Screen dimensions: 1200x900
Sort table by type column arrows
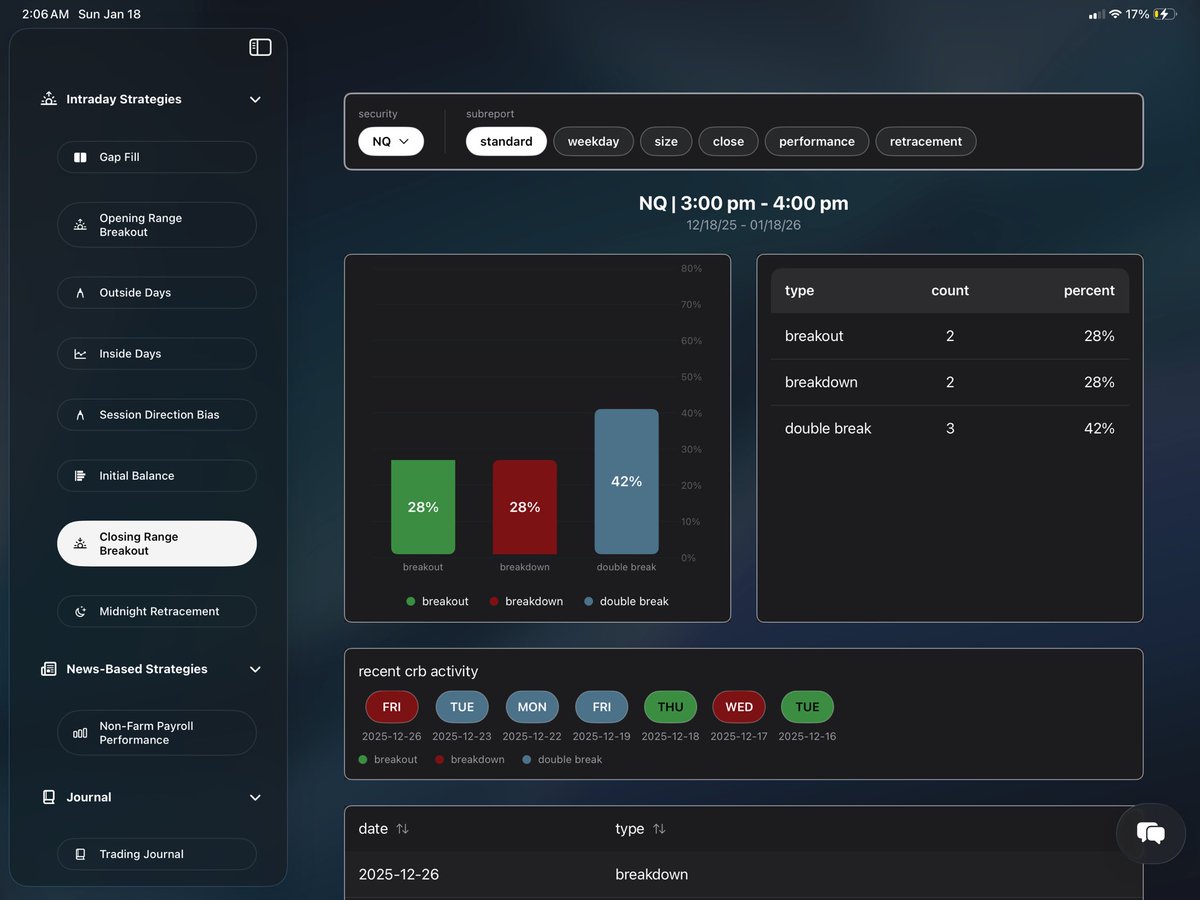click(x=659, y=829)
